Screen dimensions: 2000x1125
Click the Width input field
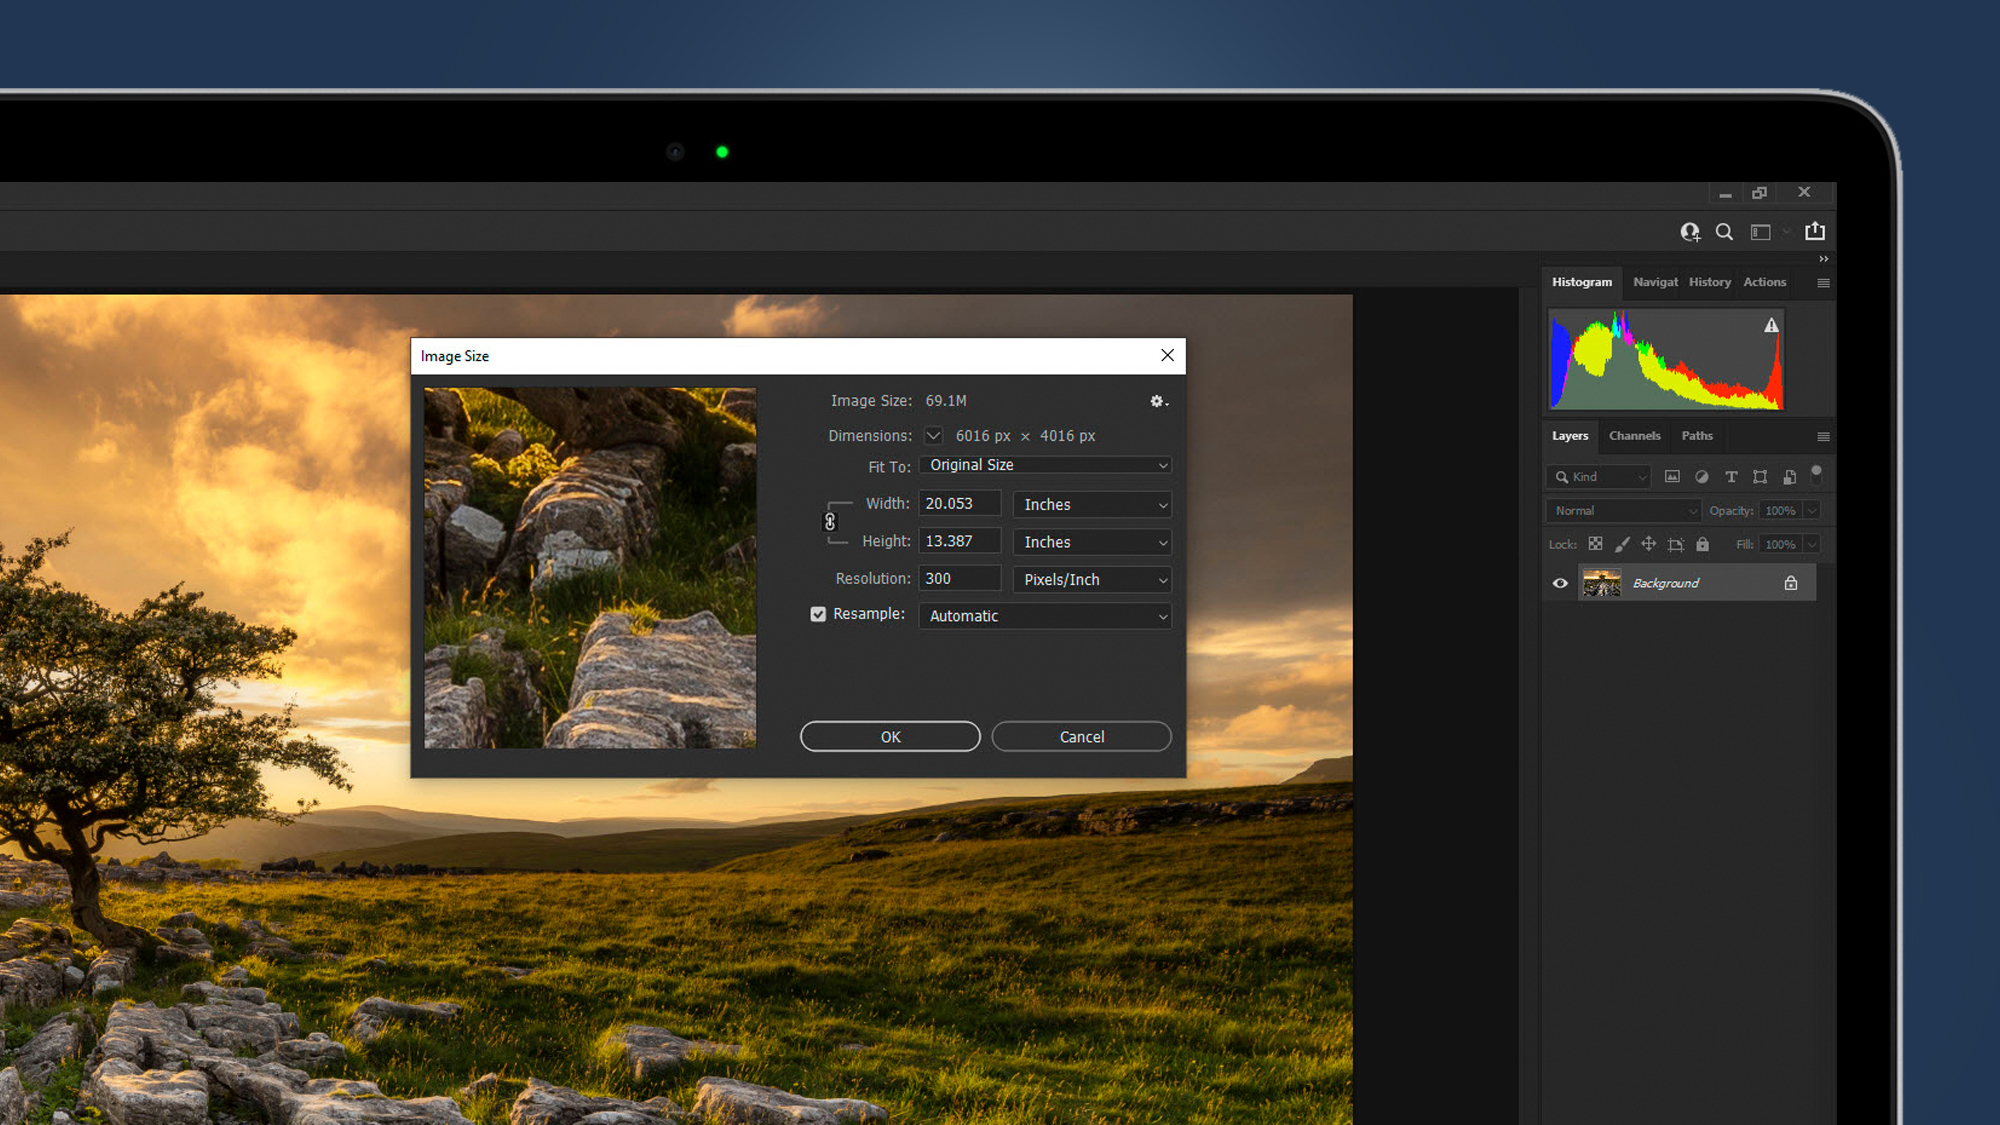click(x=962, y=503)
